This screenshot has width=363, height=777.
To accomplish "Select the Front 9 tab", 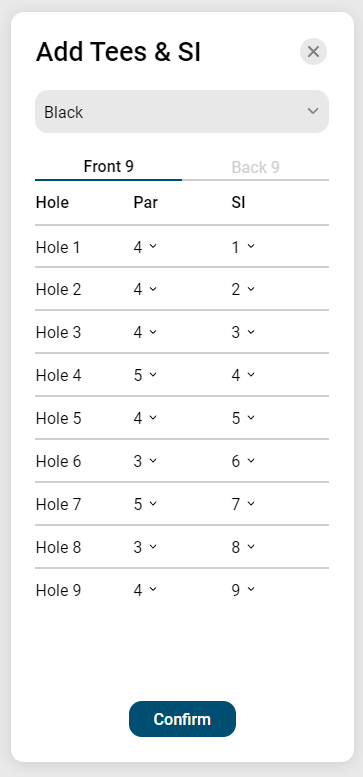I will pyautogui.click(x=108, y=166).
